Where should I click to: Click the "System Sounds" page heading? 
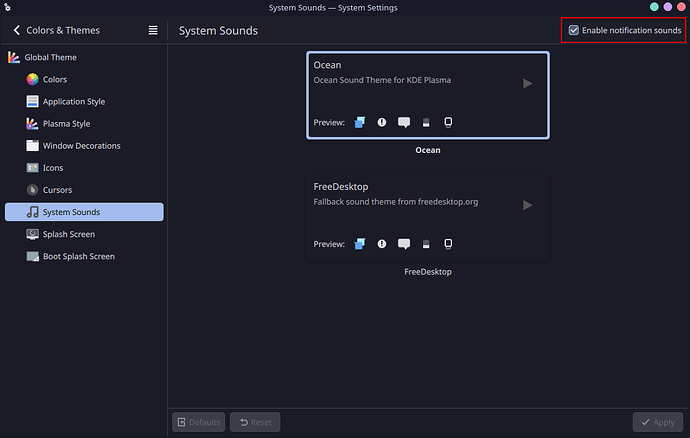[x=218, y=31]
